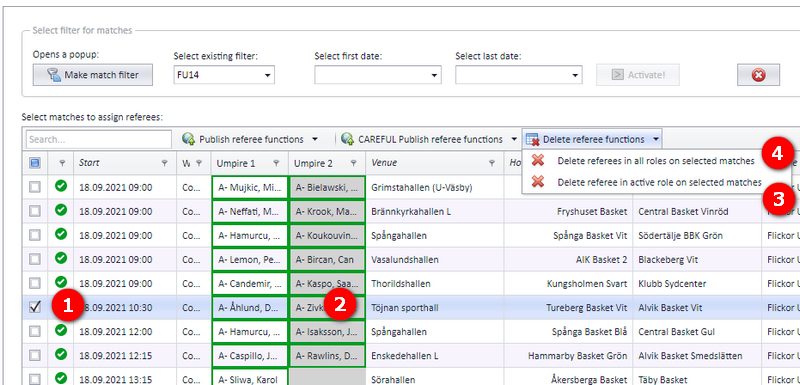The image size is (800, 385).
Task: Check the row with Grimstahallen (U-Väsby)
Action: pos(35,187)
